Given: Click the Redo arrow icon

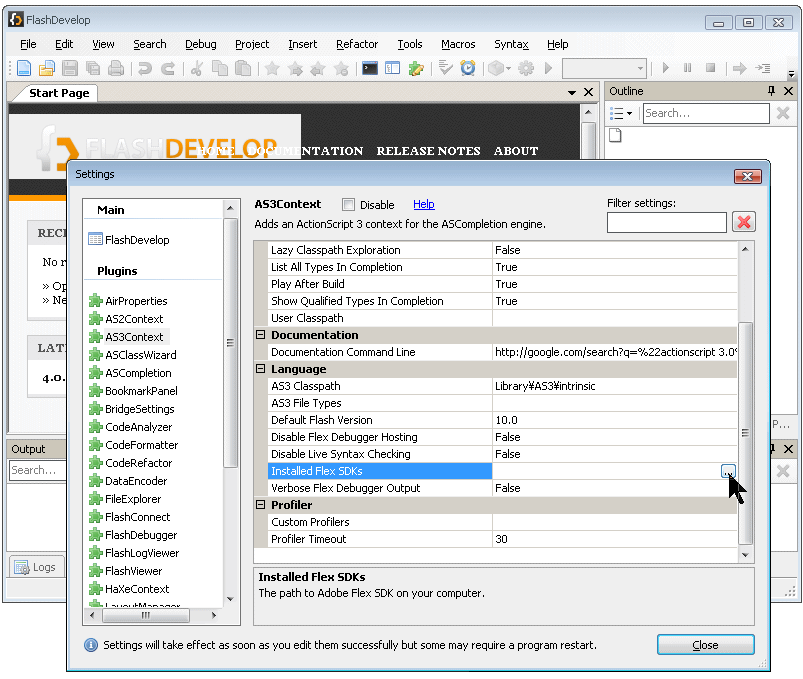Looking at the screenshot, I should pos(168,68).
